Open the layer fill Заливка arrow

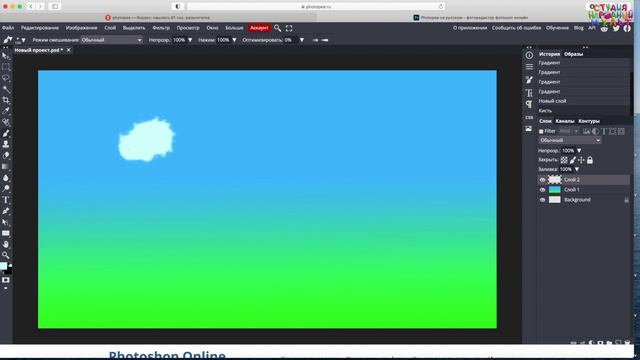coord(577,169)
